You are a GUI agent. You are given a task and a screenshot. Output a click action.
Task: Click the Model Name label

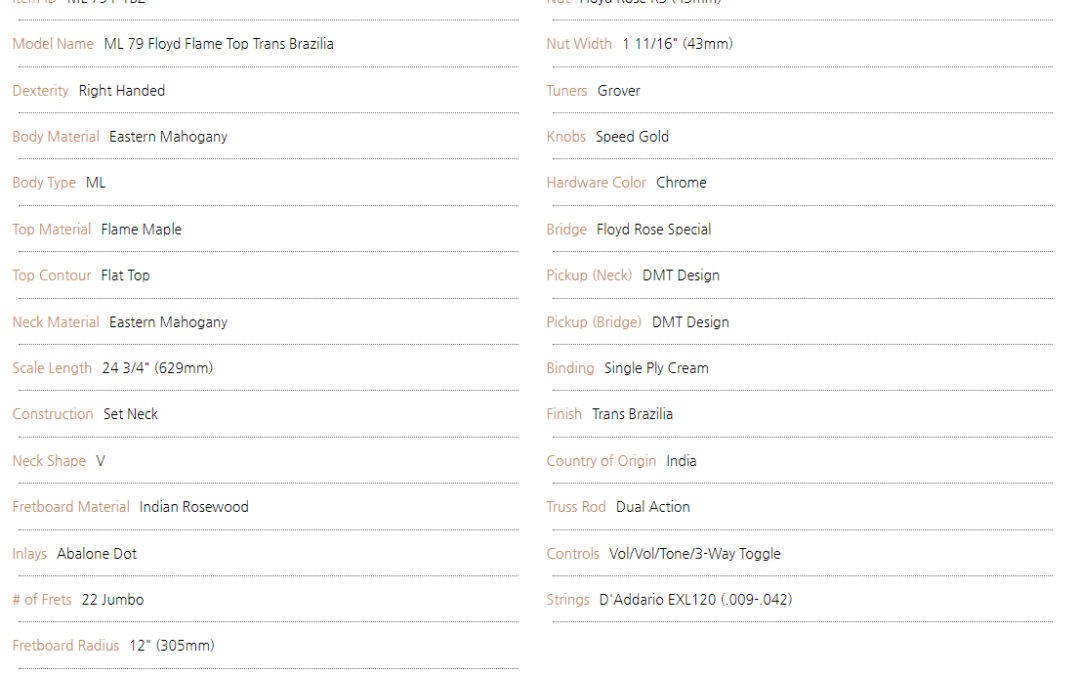pyautogui.click(x=53, y=44)
